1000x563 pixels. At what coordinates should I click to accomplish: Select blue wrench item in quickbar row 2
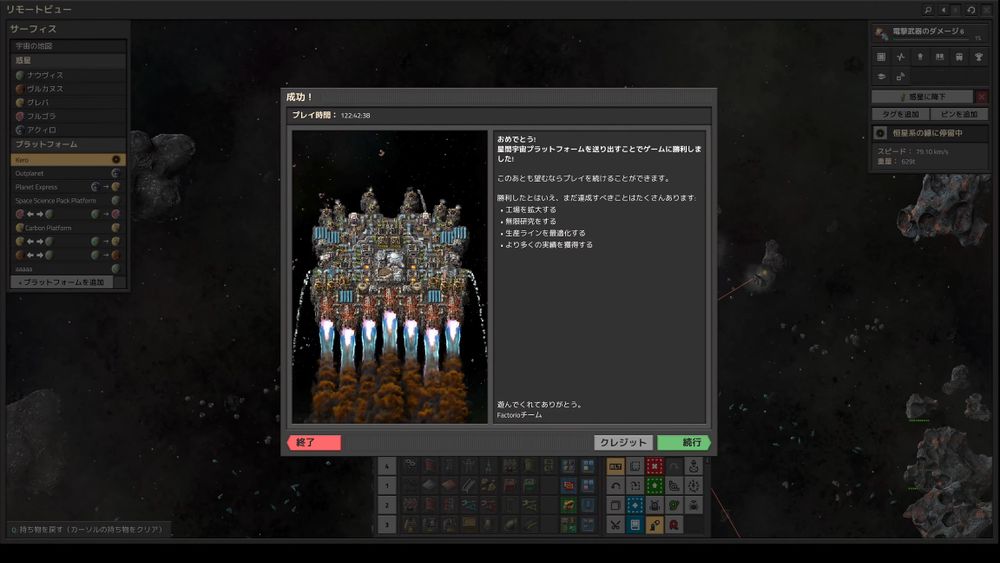(x=469, y=506)
